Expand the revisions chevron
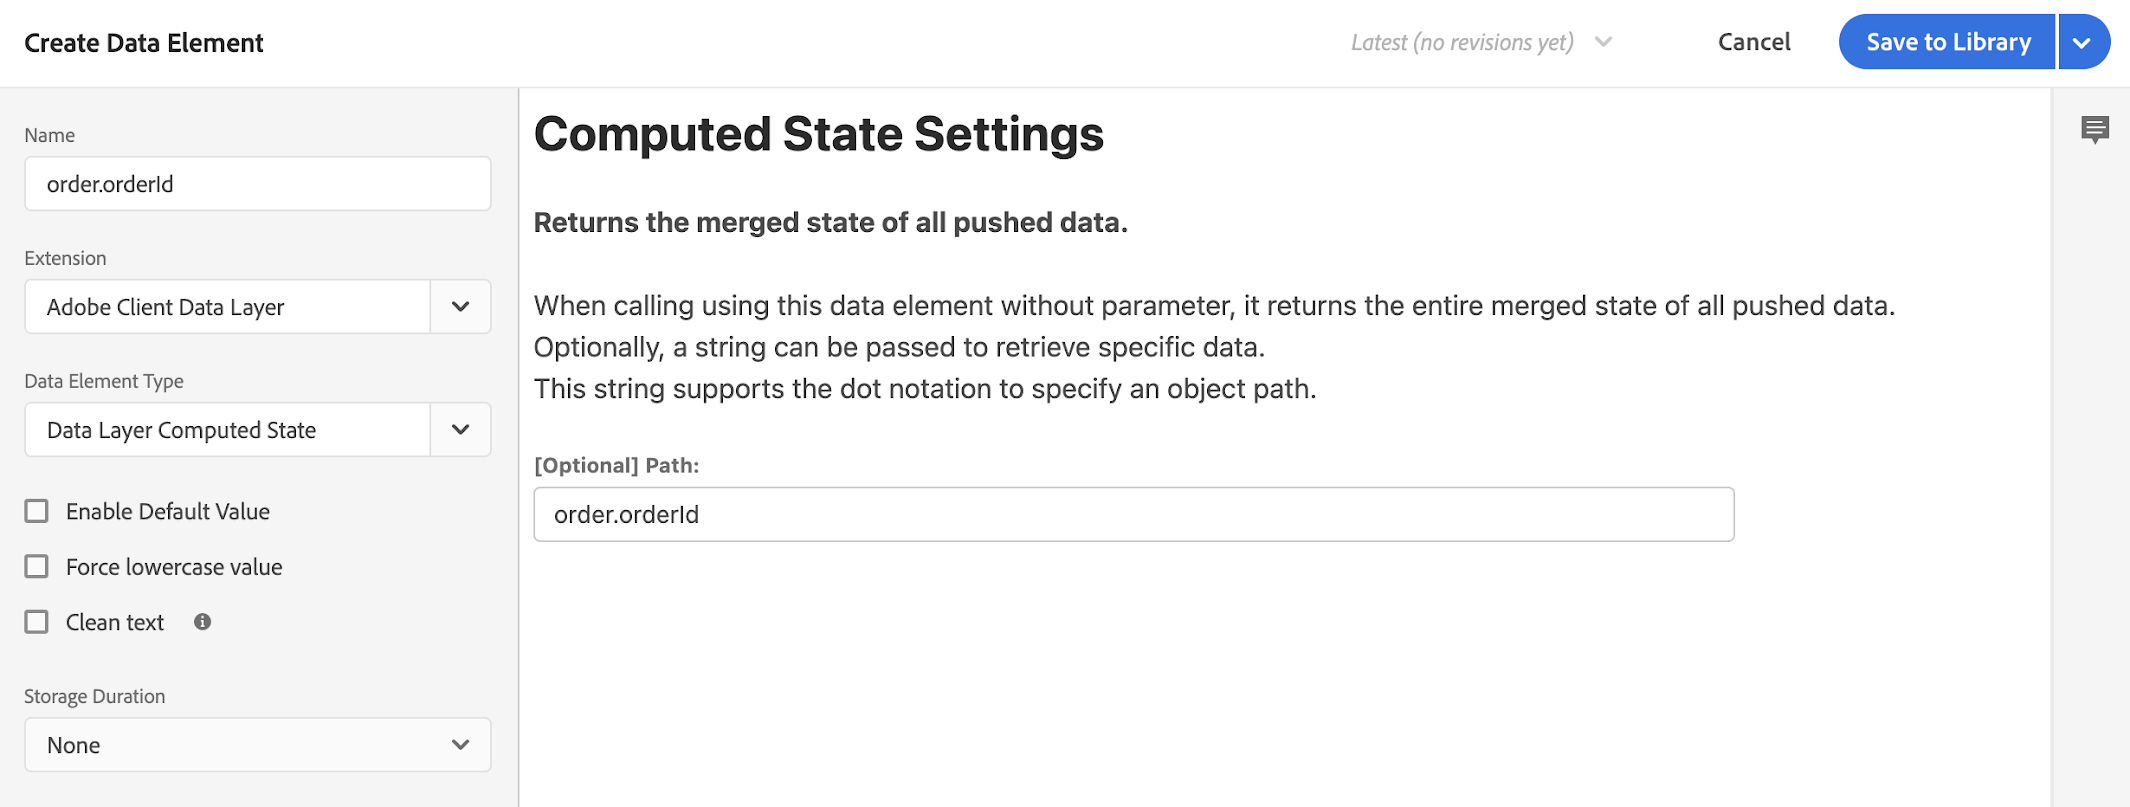Screen dimensions: 2130x807 tap(1603, 42)
